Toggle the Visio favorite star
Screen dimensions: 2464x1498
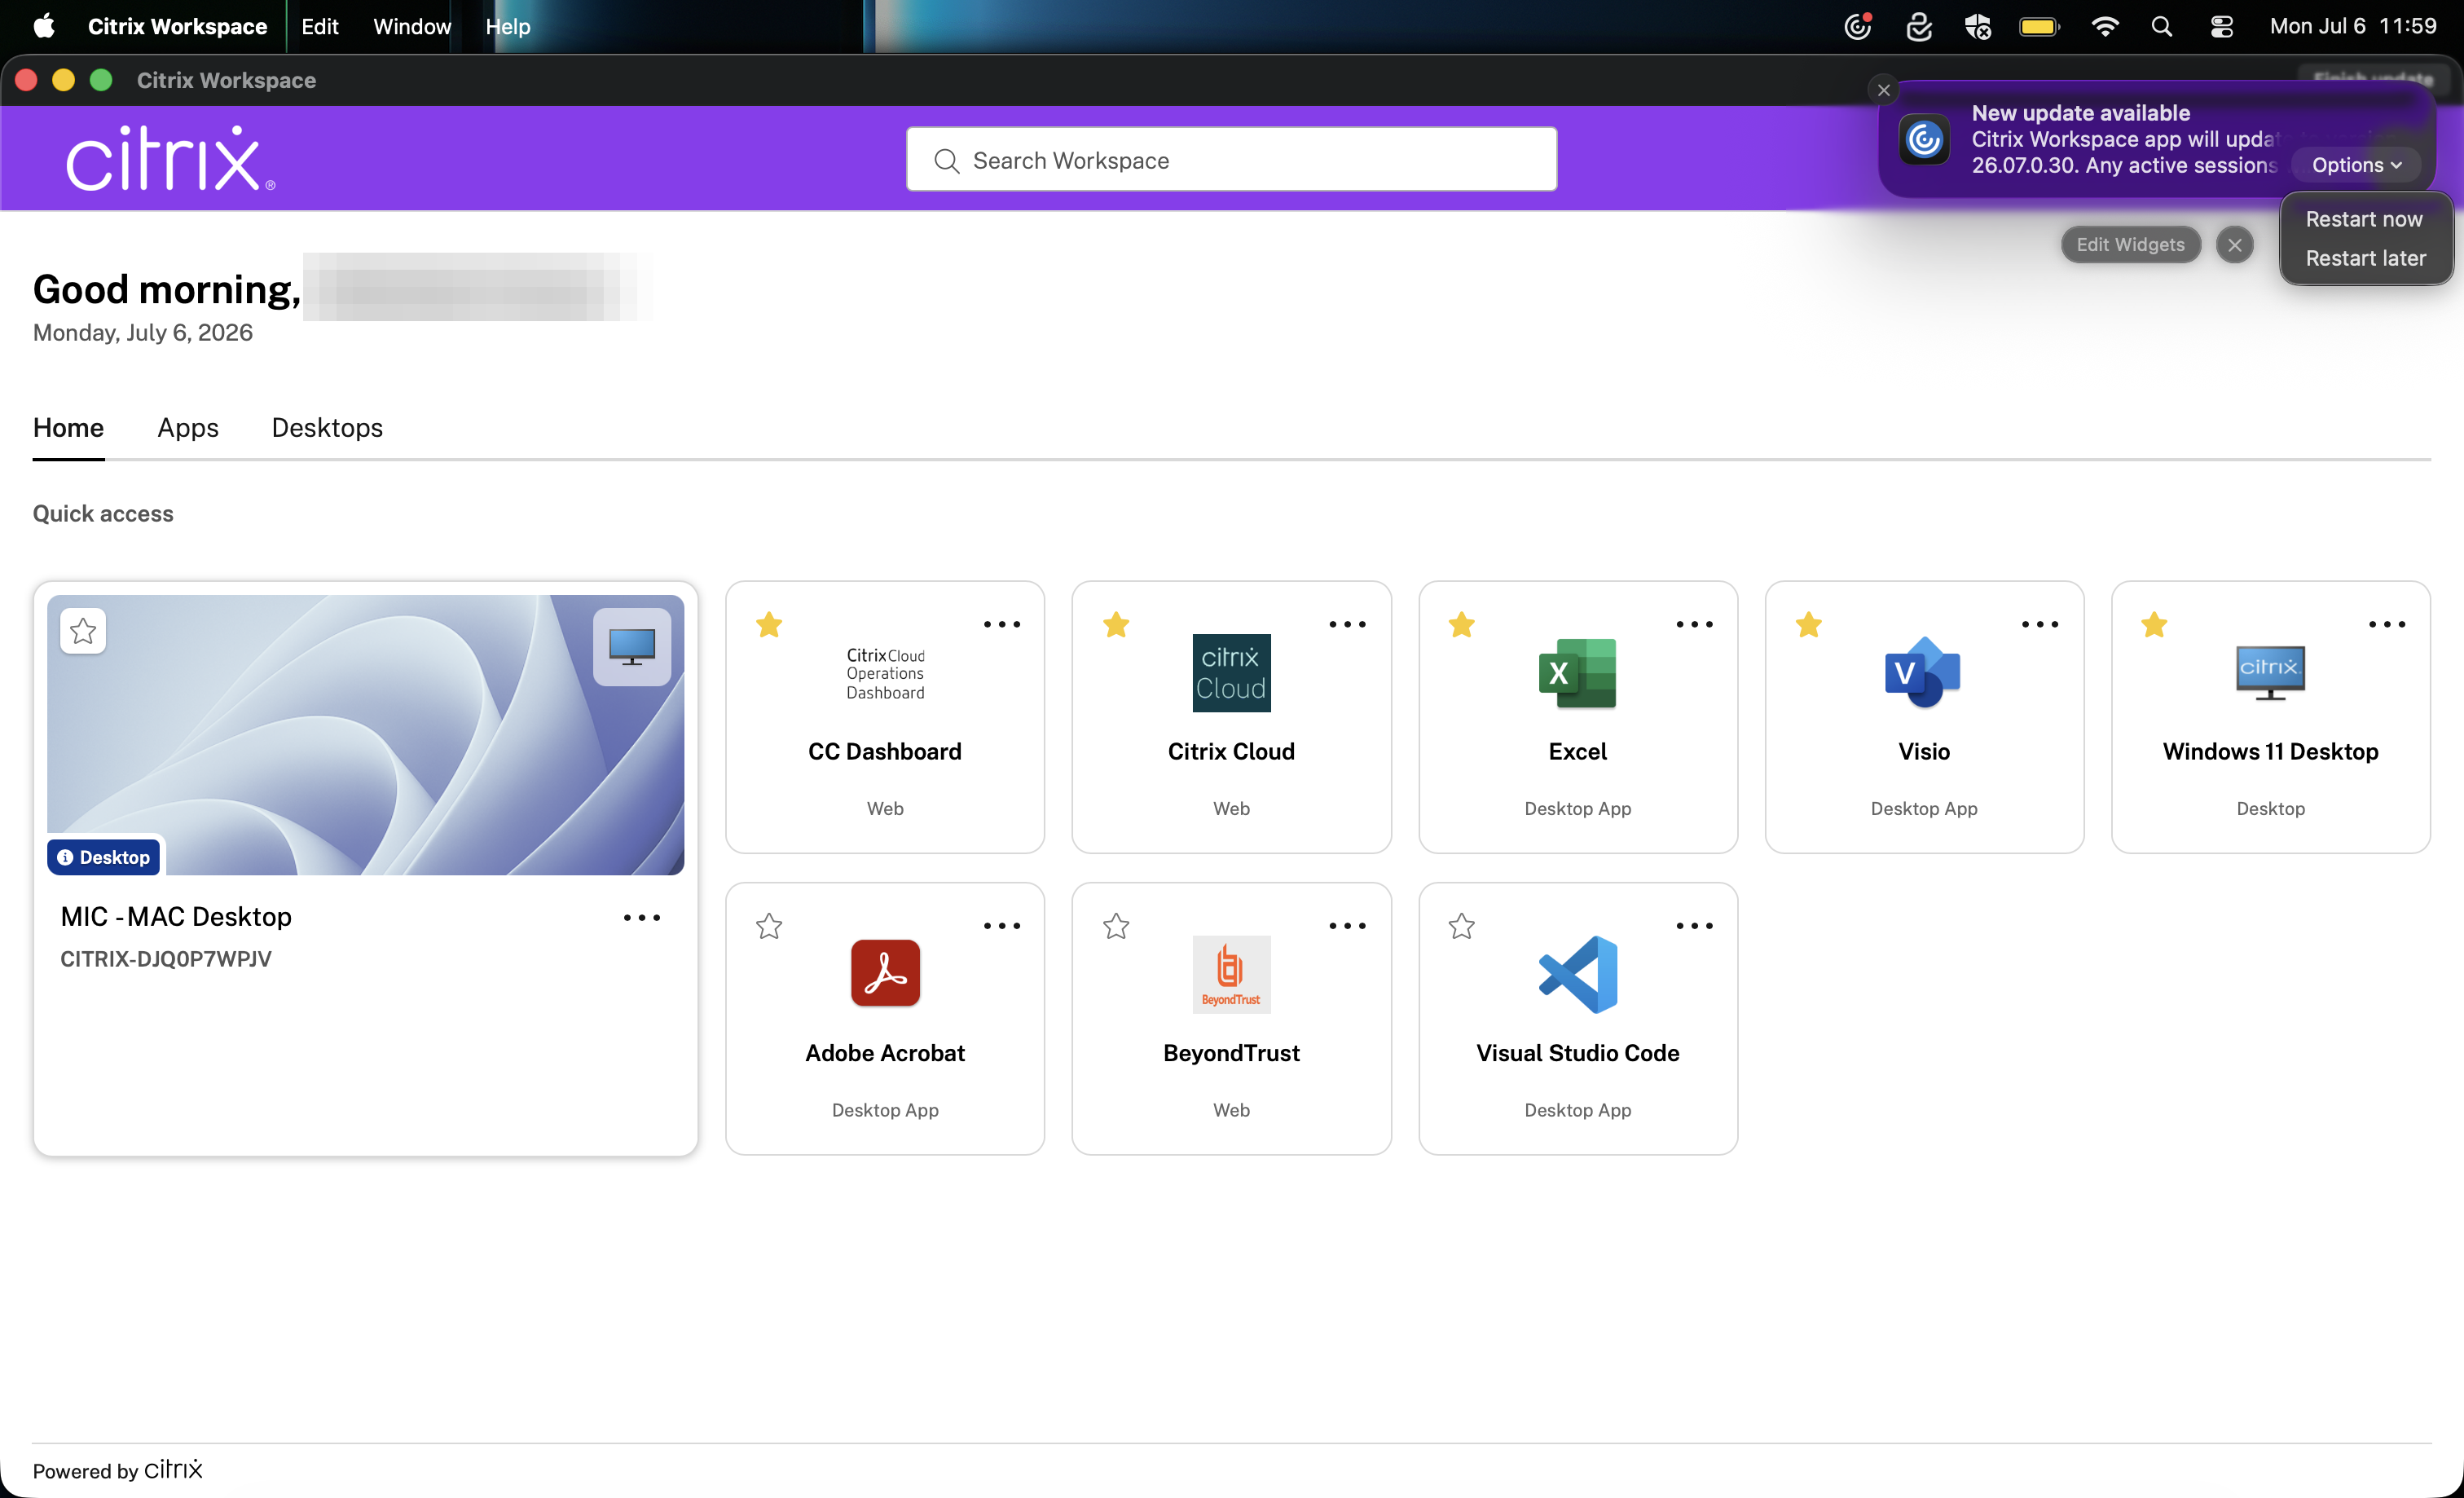click(1808, 625)
